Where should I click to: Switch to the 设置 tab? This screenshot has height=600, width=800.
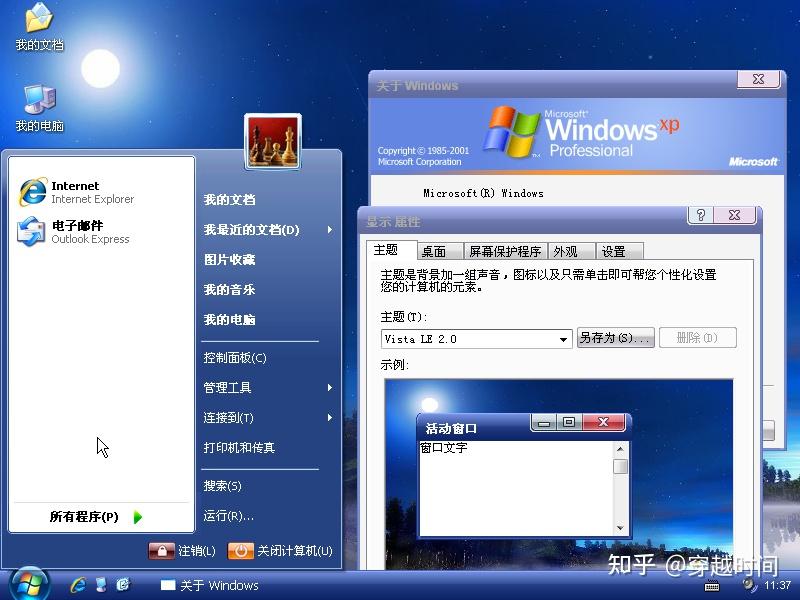(619, 252)
